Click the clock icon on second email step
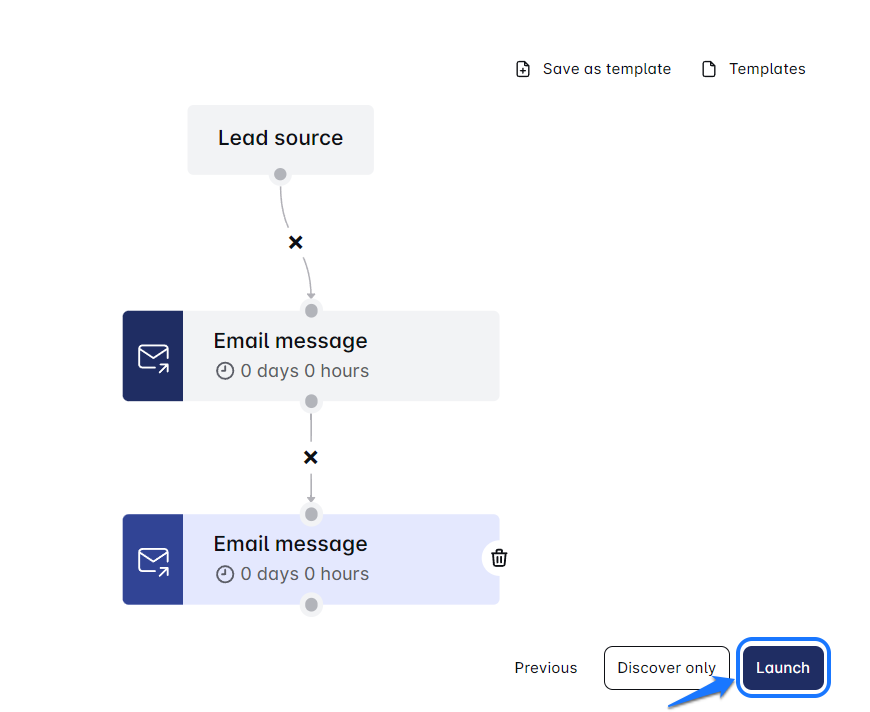Screen dimensions: 870x712 click(x=225, y=574)
